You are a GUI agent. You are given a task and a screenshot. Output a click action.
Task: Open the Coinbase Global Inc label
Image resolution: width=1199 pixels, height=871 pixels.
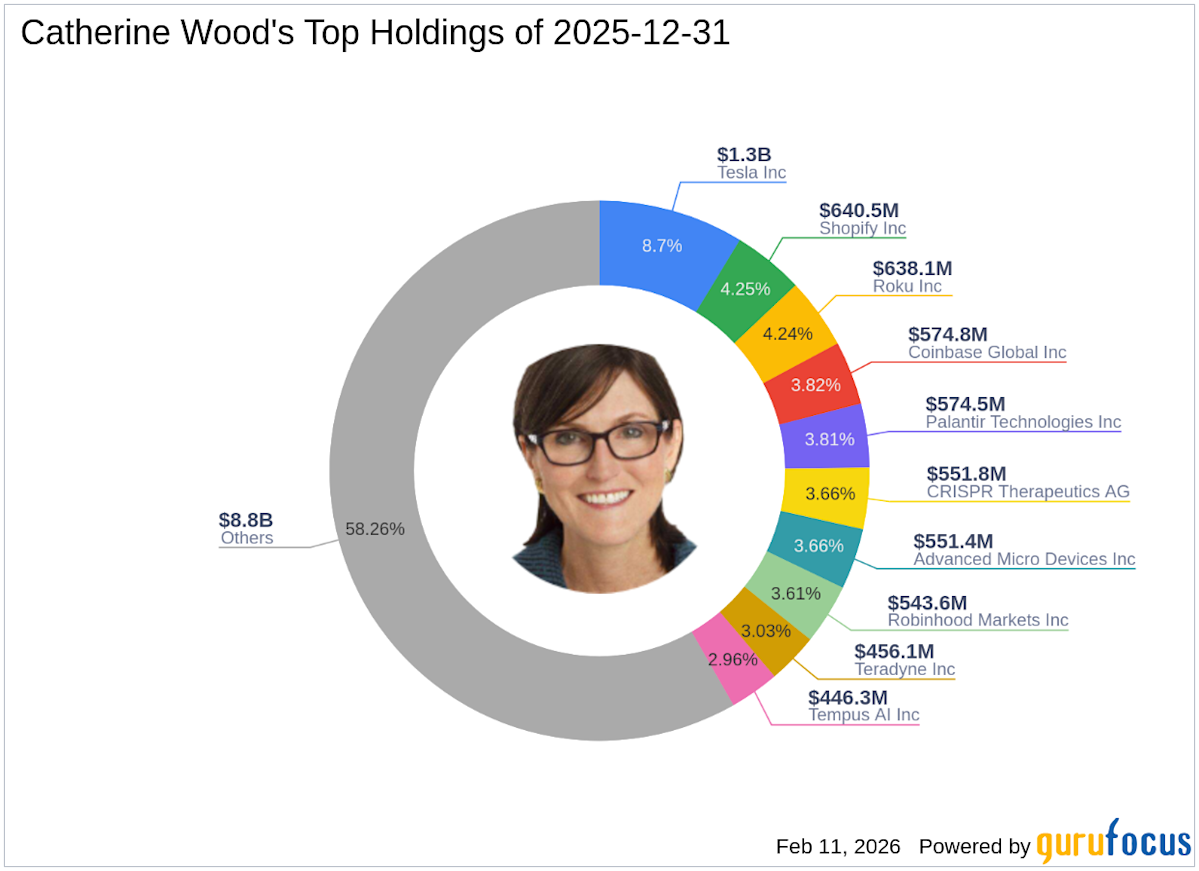pos(986,352)
